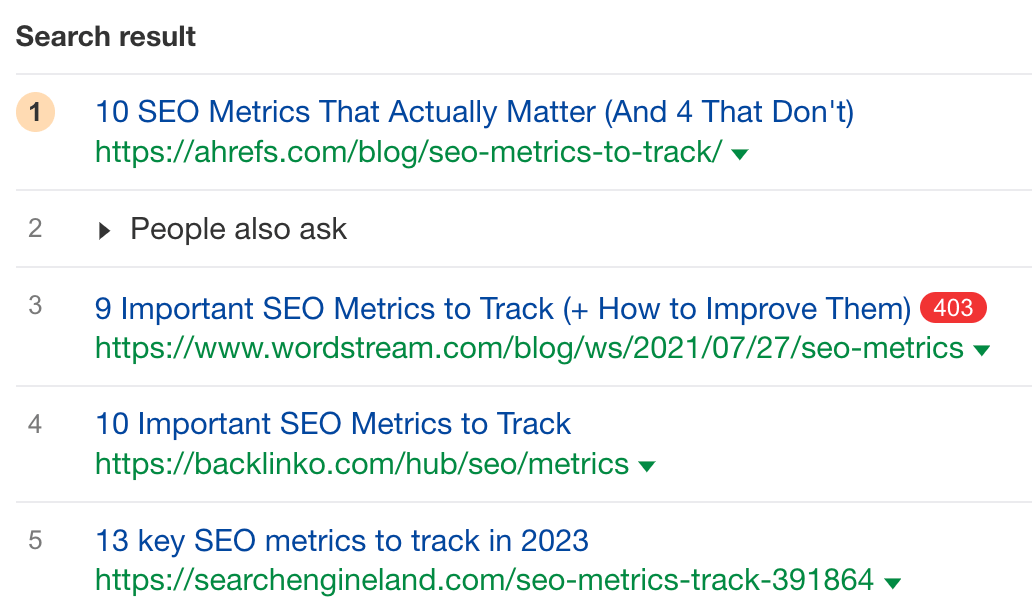The height and width of the screenshot is (612, 1032).
Task: Click the position number 2
Action: coord(35,229)
